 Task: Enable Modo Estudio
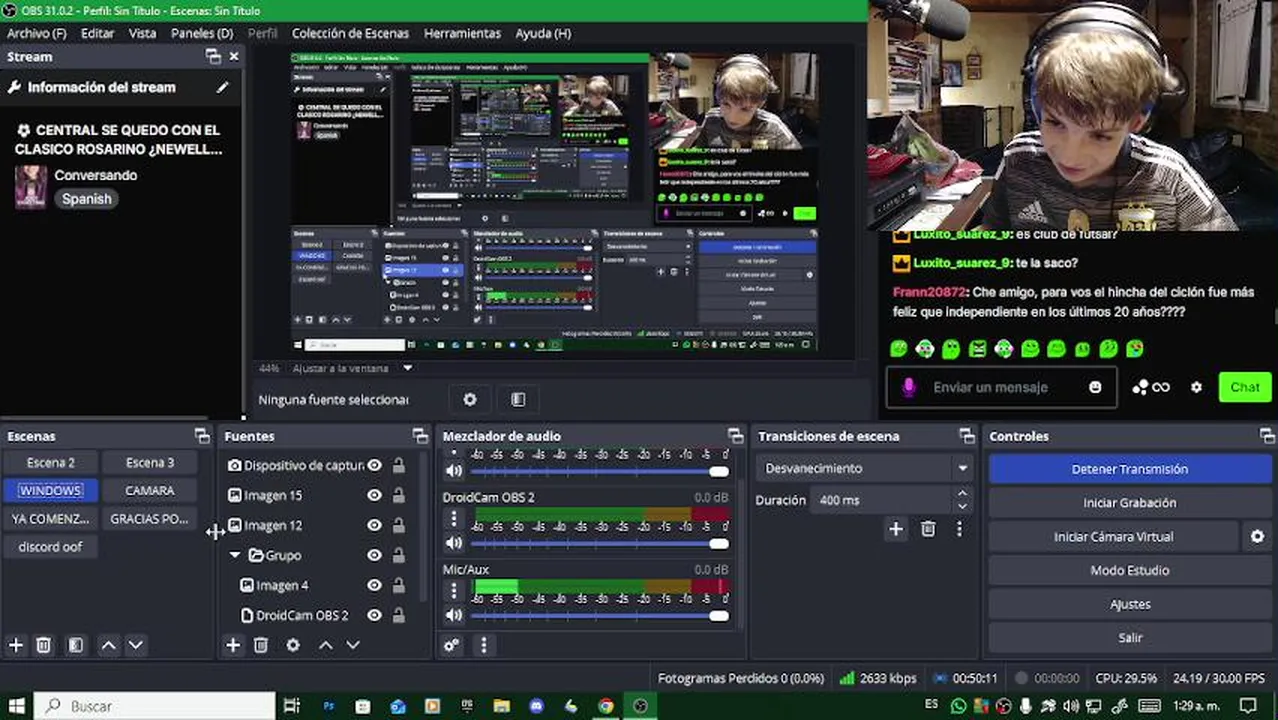pos(1130,570)
